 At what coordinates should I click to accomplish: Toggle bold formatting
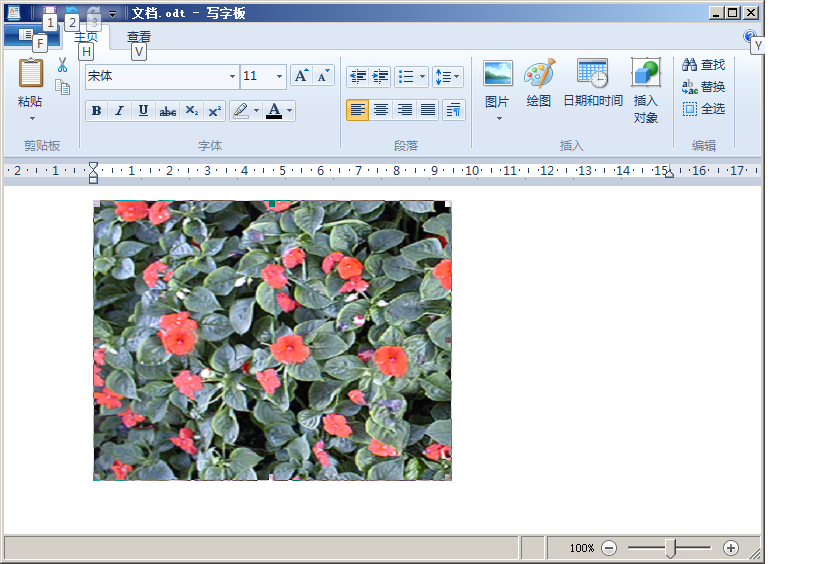click(x=97, y=111)
